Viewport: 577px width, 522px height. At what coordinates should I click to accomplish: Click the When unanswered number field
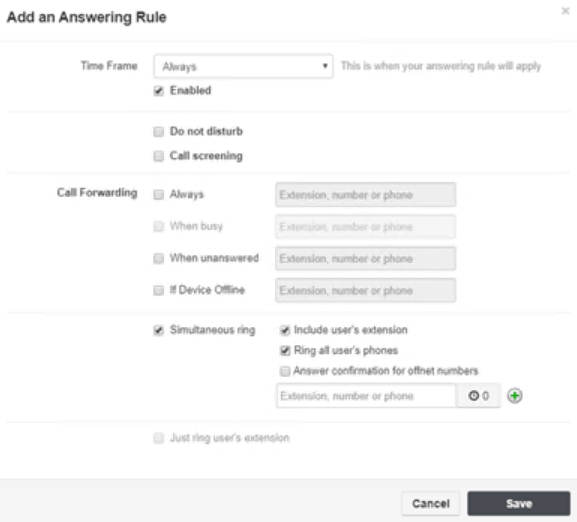point(365,258)
